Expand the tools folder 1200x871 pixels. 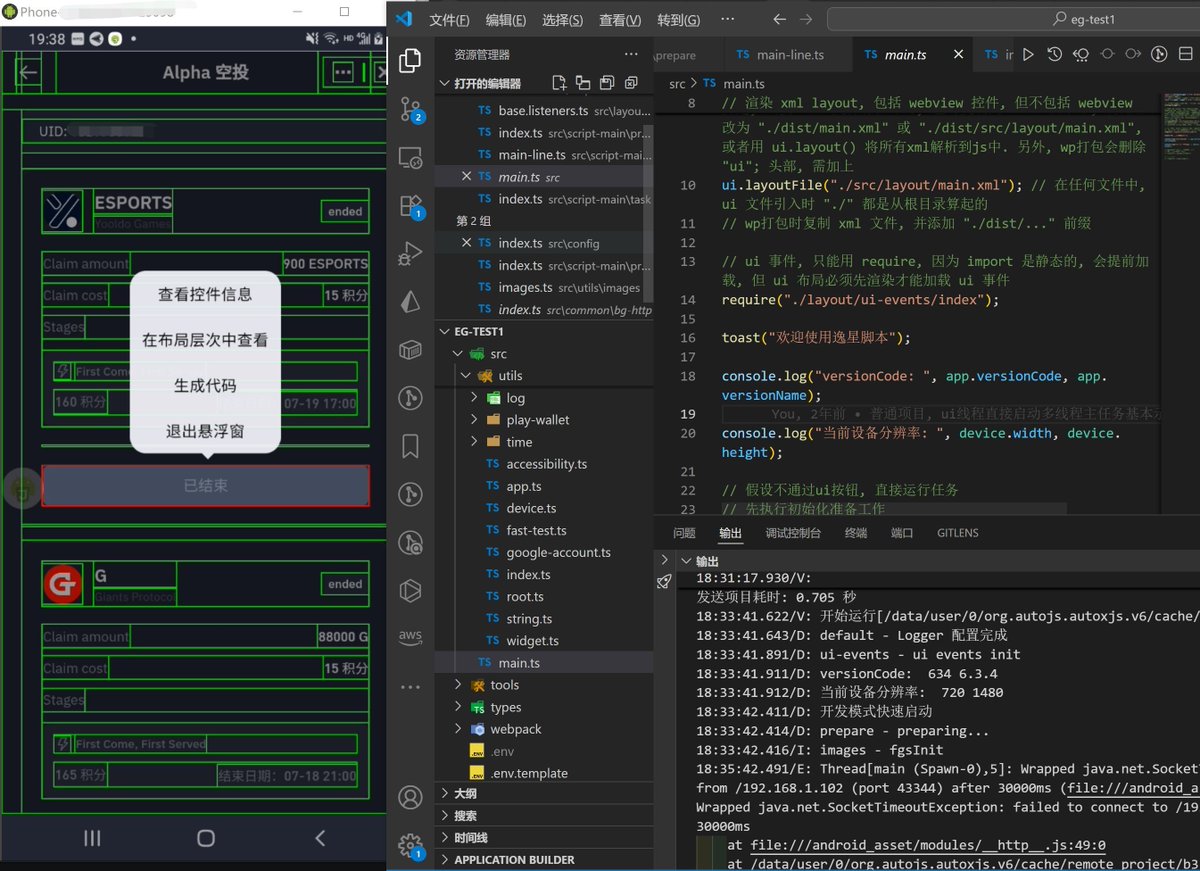pyautogui.click(x=457, y=685)
